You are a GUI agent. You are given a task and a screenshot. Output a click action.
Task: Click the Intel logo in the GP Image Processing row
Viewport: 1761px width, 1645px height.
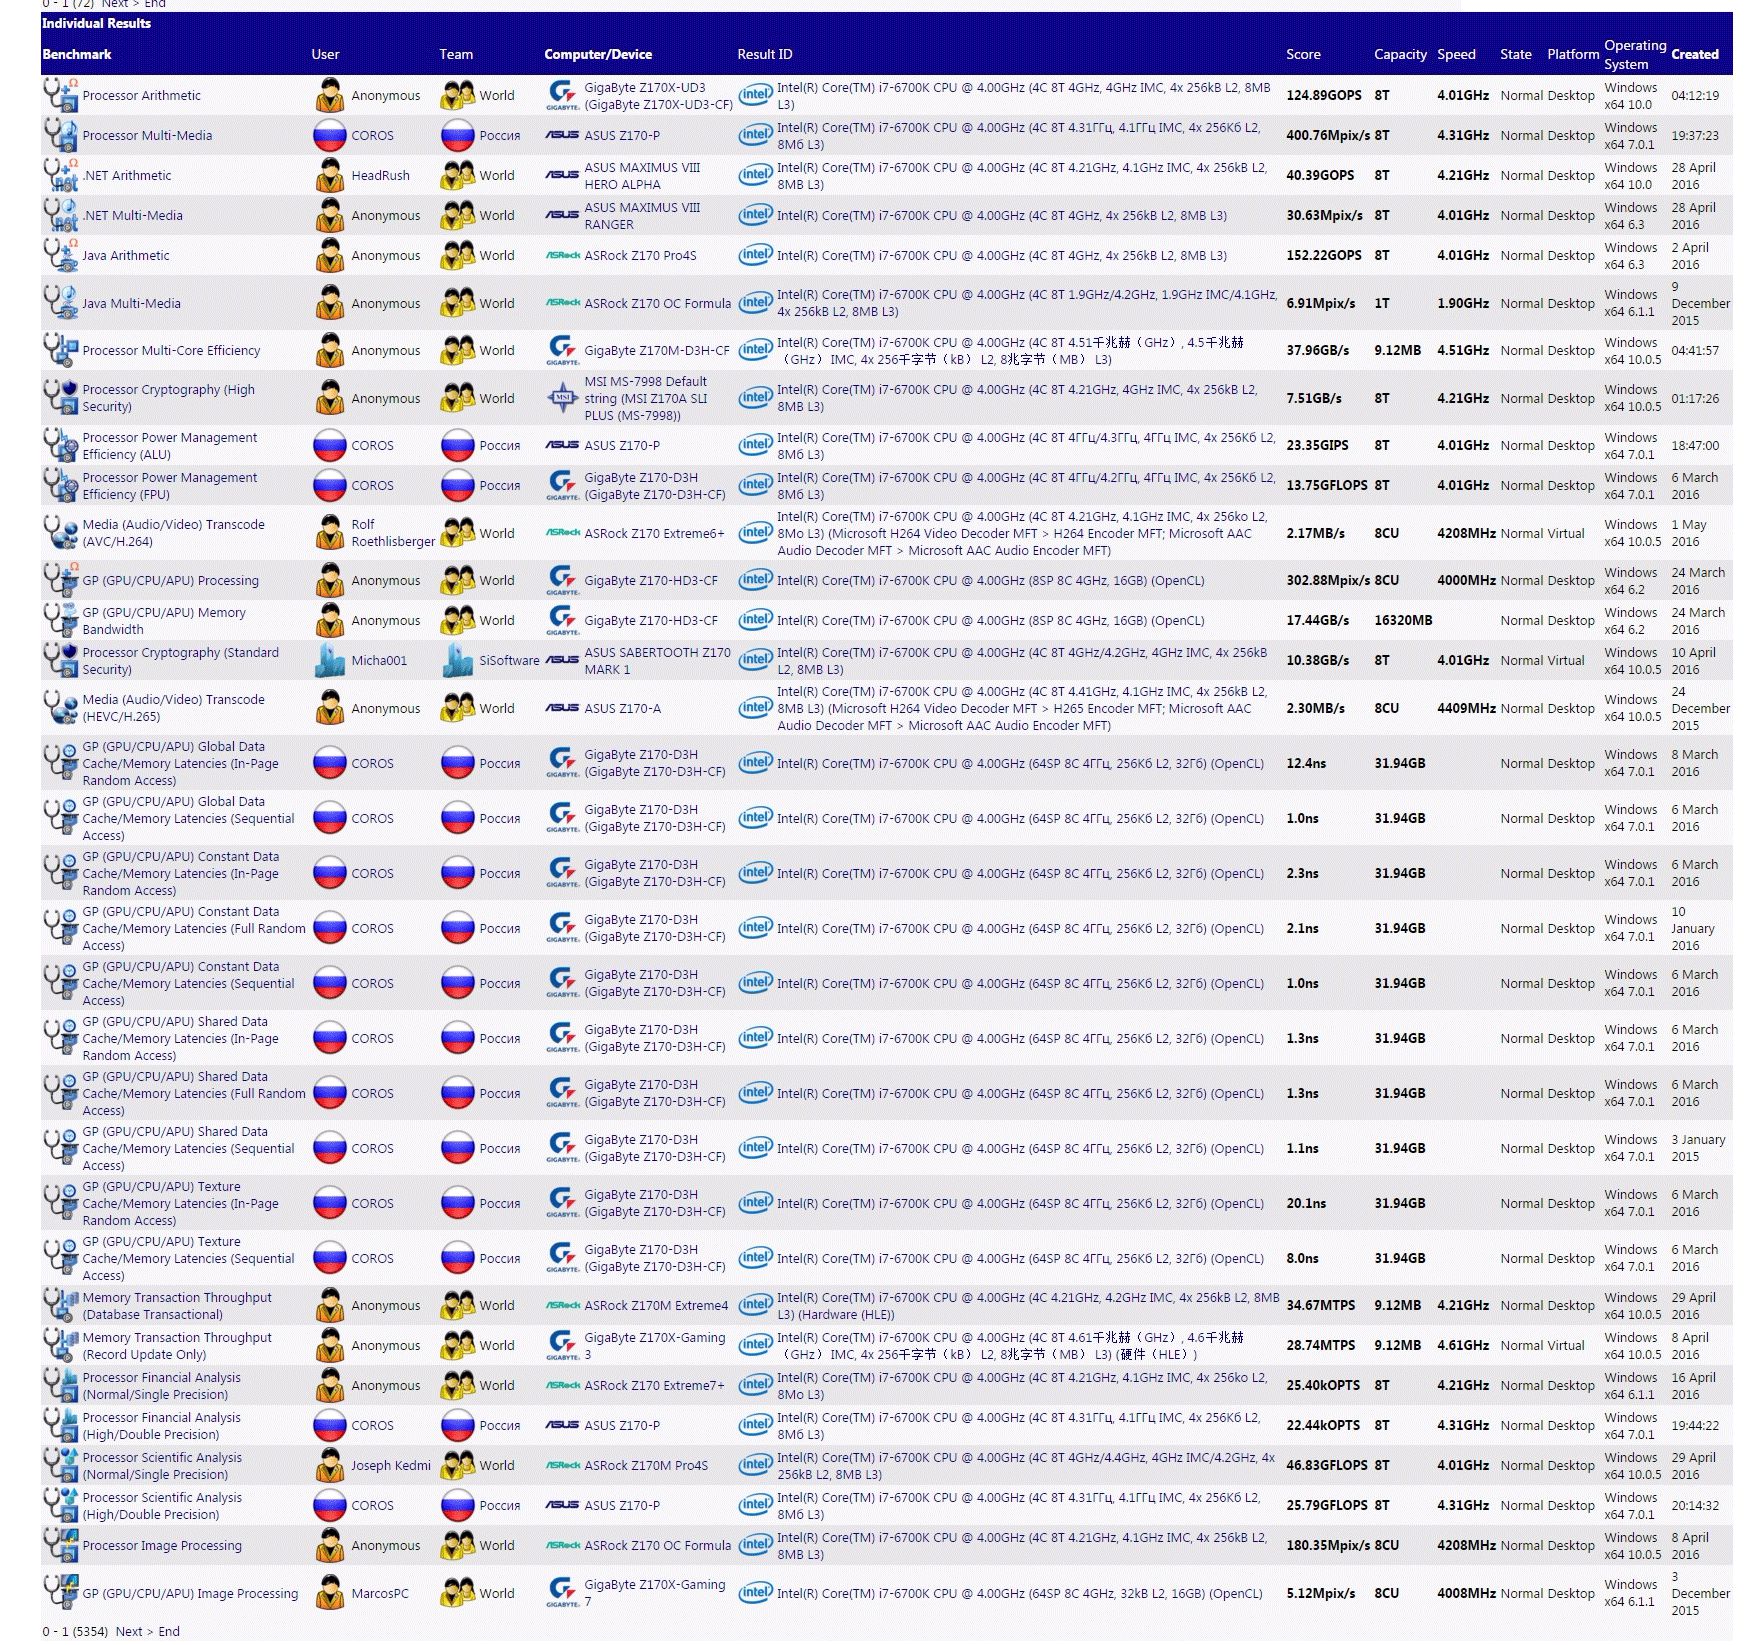(x=755, y=1593)
